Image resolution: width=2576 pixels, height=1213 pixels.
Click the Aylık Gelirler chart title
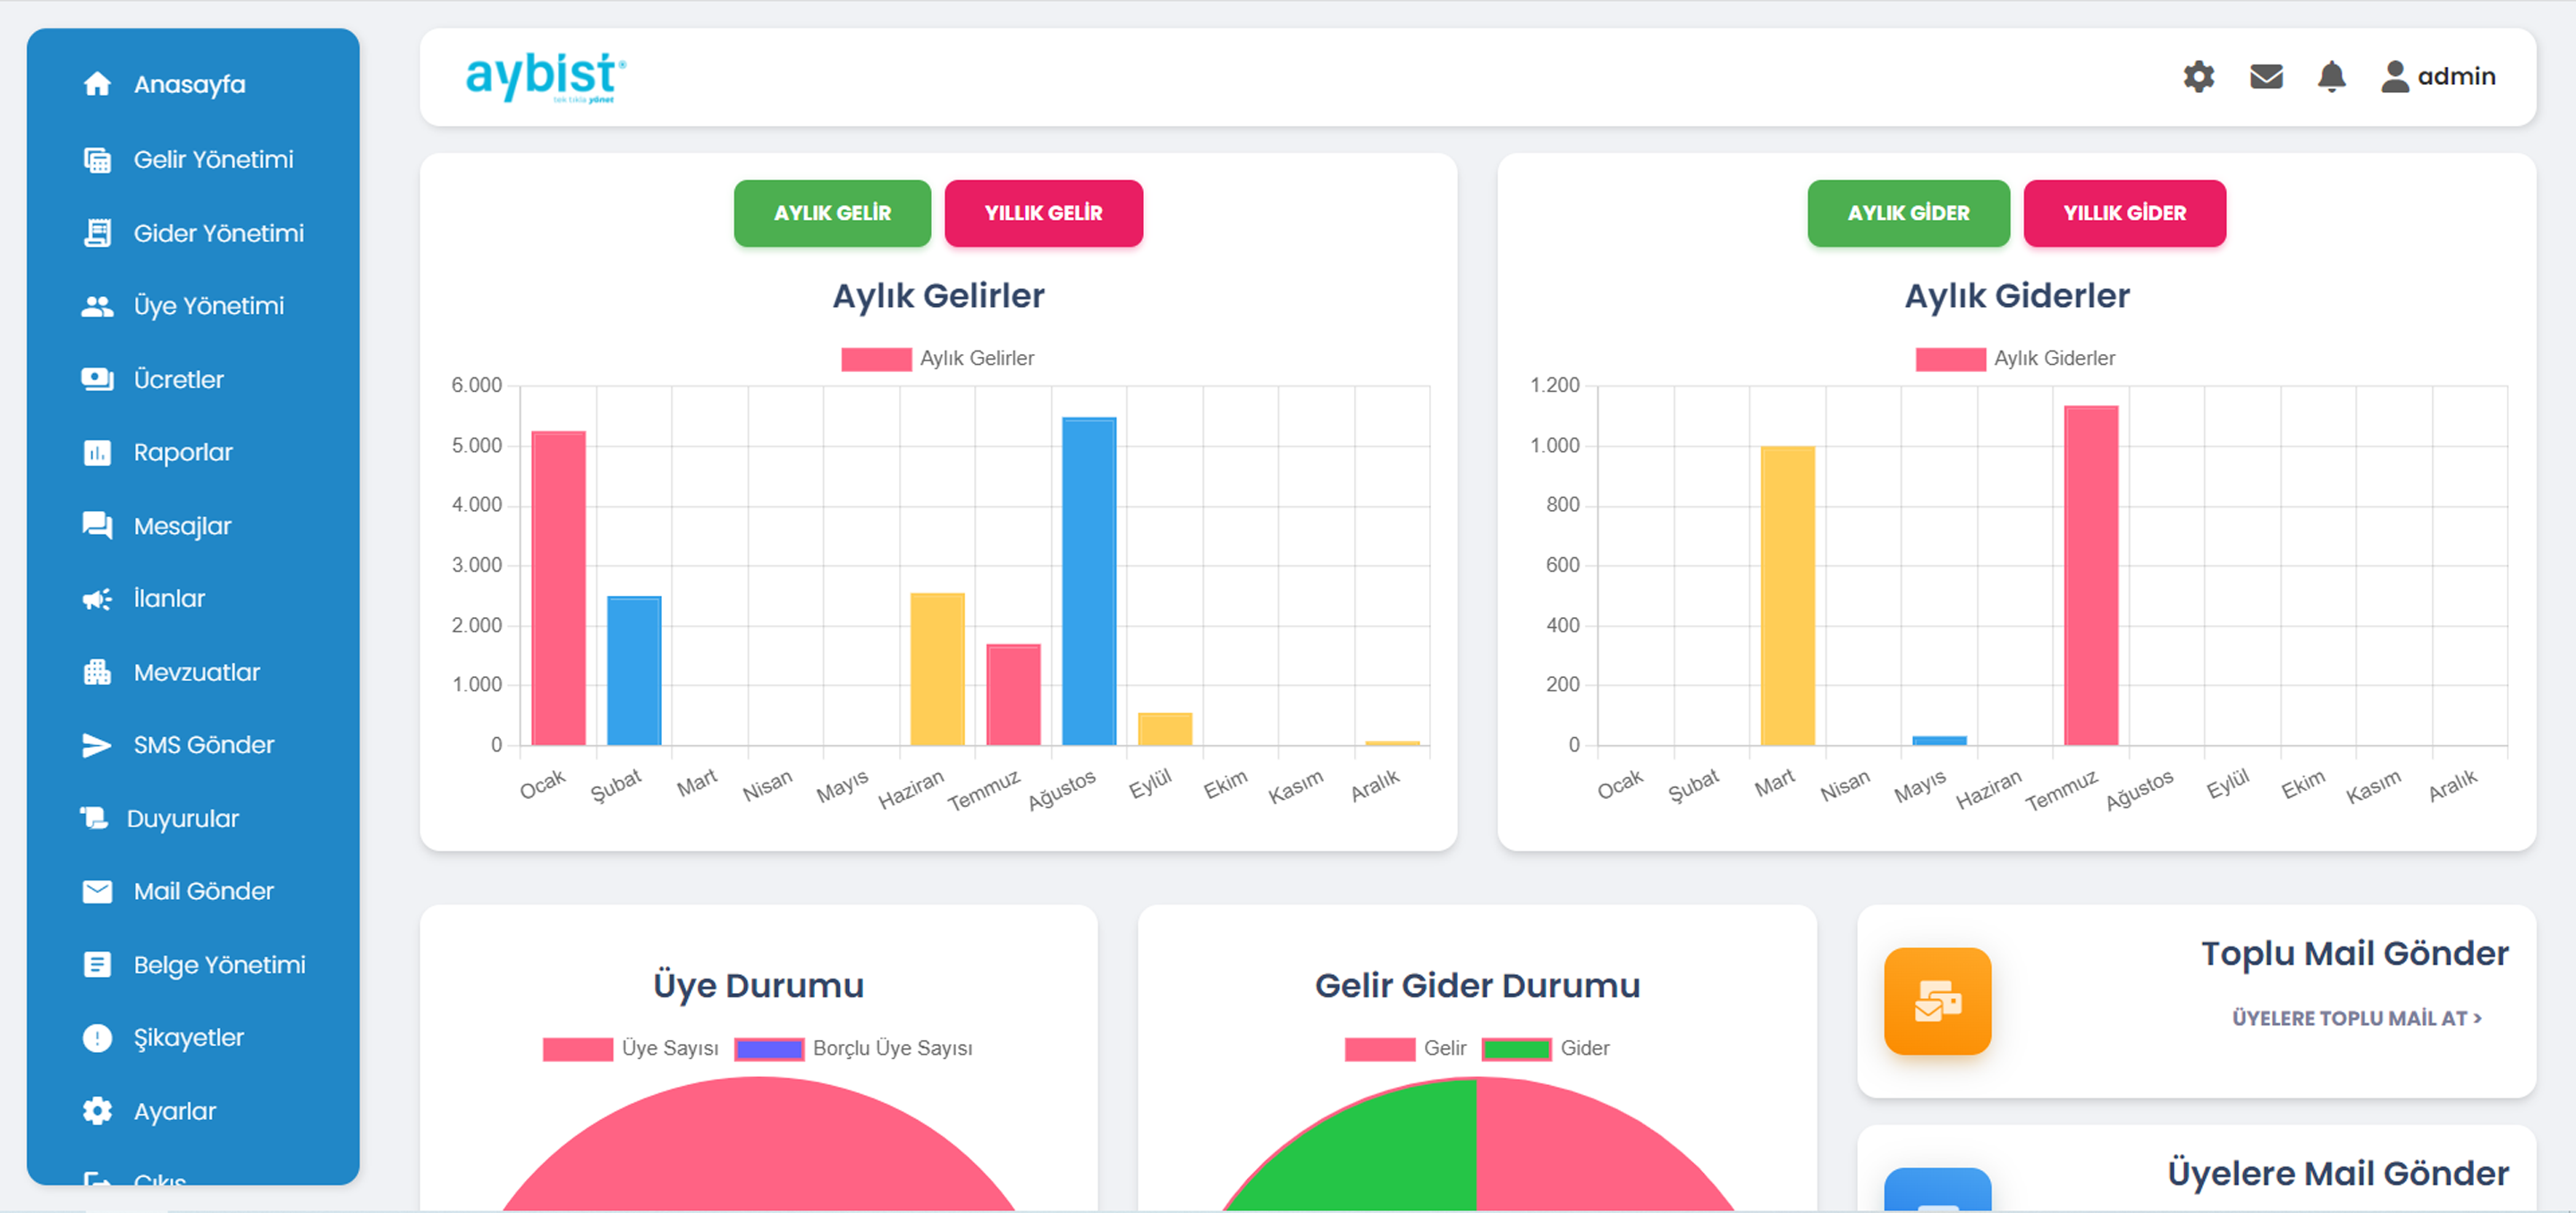pyautogui.click(x=938, y=296)
